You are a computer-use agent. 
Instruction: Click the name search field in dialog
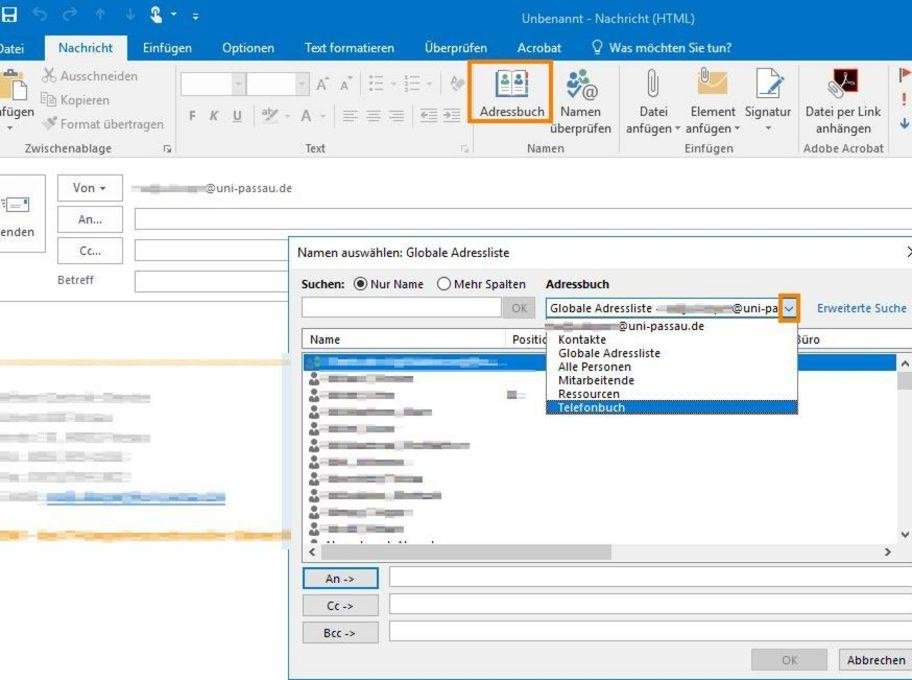click(401, 308)
